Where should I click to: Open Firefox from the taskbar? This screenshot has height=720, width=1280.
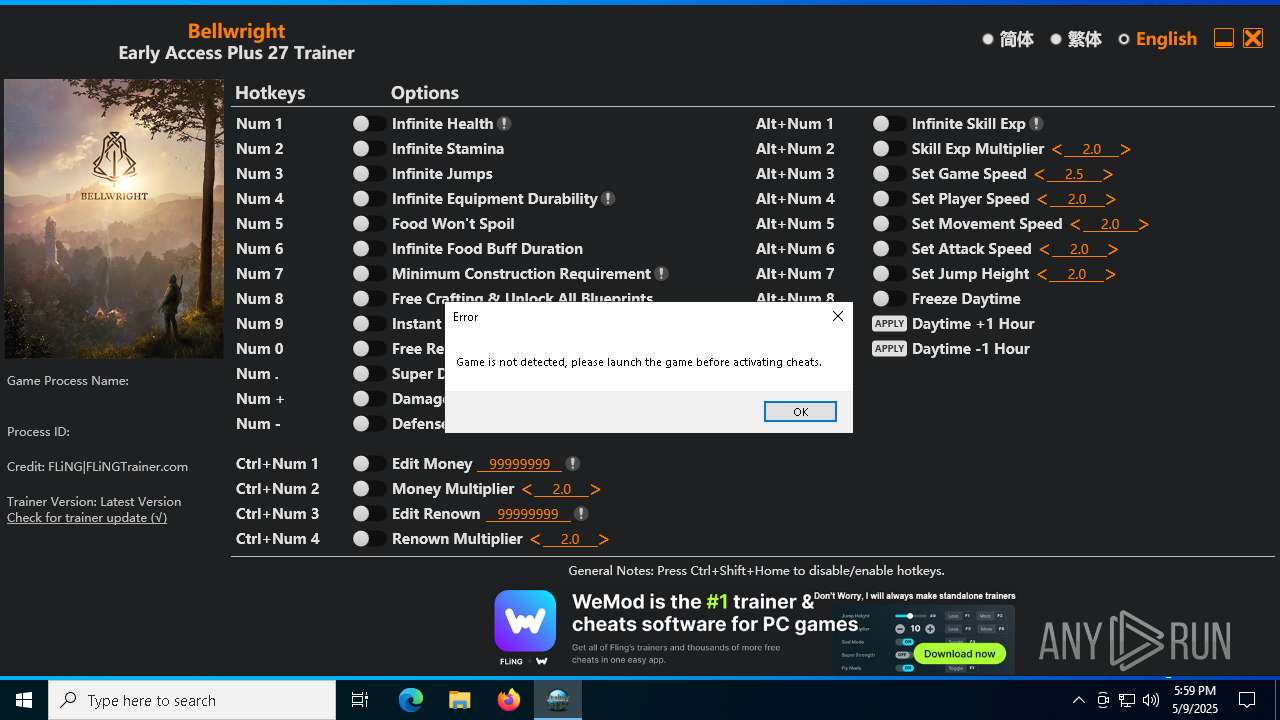pos(509,700)
